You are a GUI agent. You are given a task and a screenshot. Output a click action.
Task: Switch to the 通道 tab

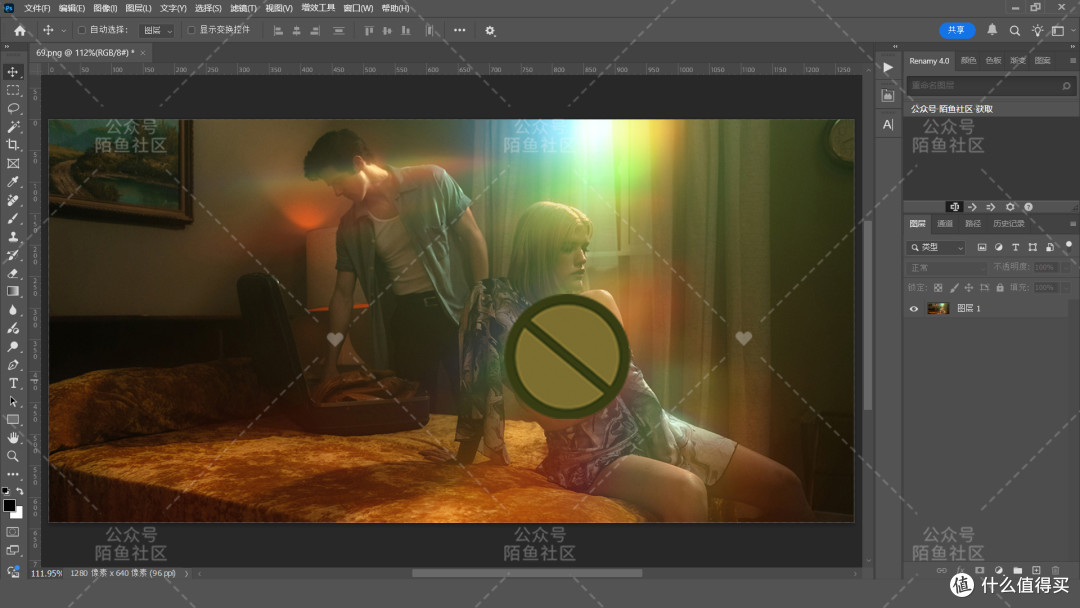coord(945,224)
